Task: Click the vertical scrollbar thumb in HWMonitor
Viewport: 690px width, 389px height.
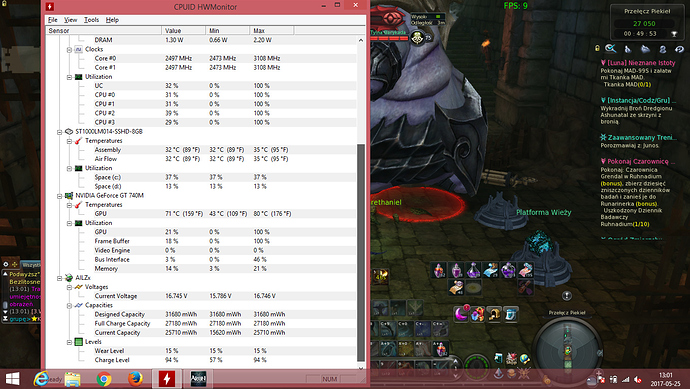Action: pyautogui.click(x=361, y=252)
